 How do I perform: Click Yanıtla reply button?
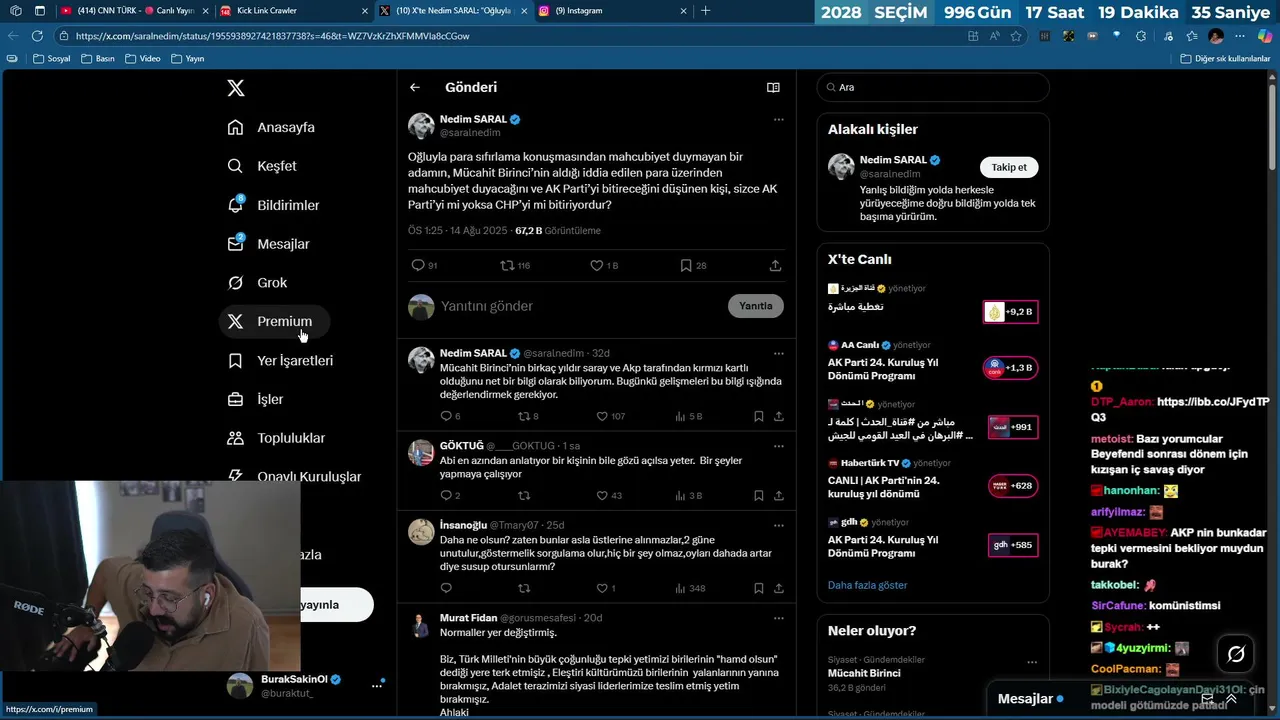[x=755, y=306]
